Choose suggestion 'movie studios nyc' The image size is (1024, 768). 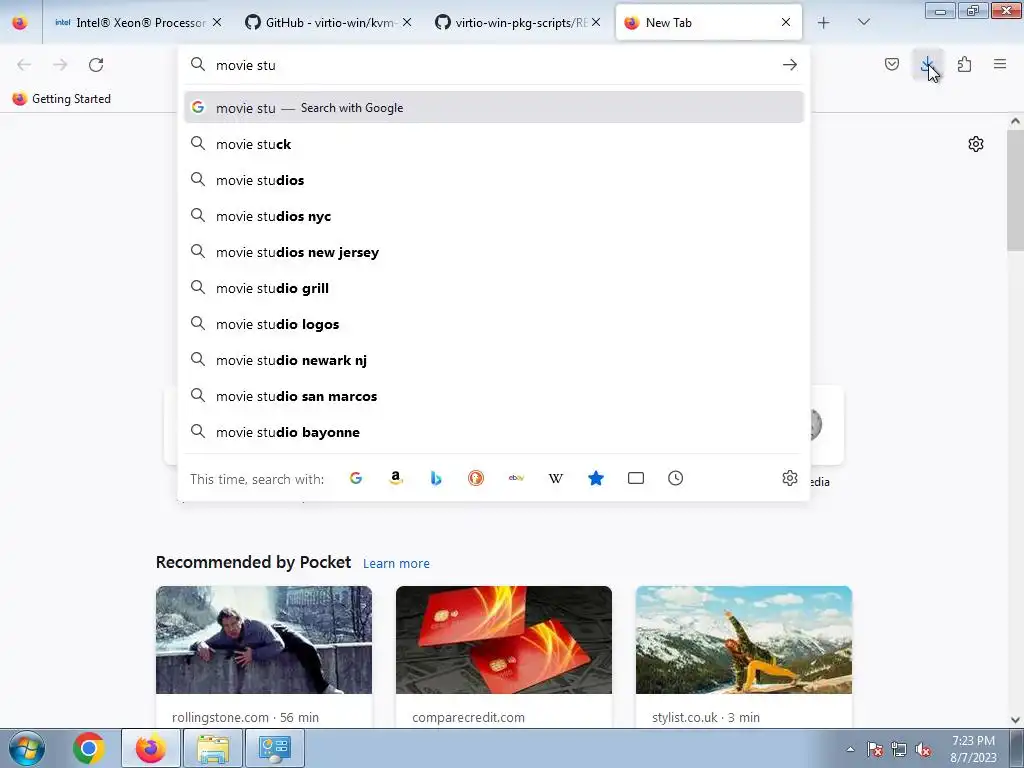pos(494,216)
